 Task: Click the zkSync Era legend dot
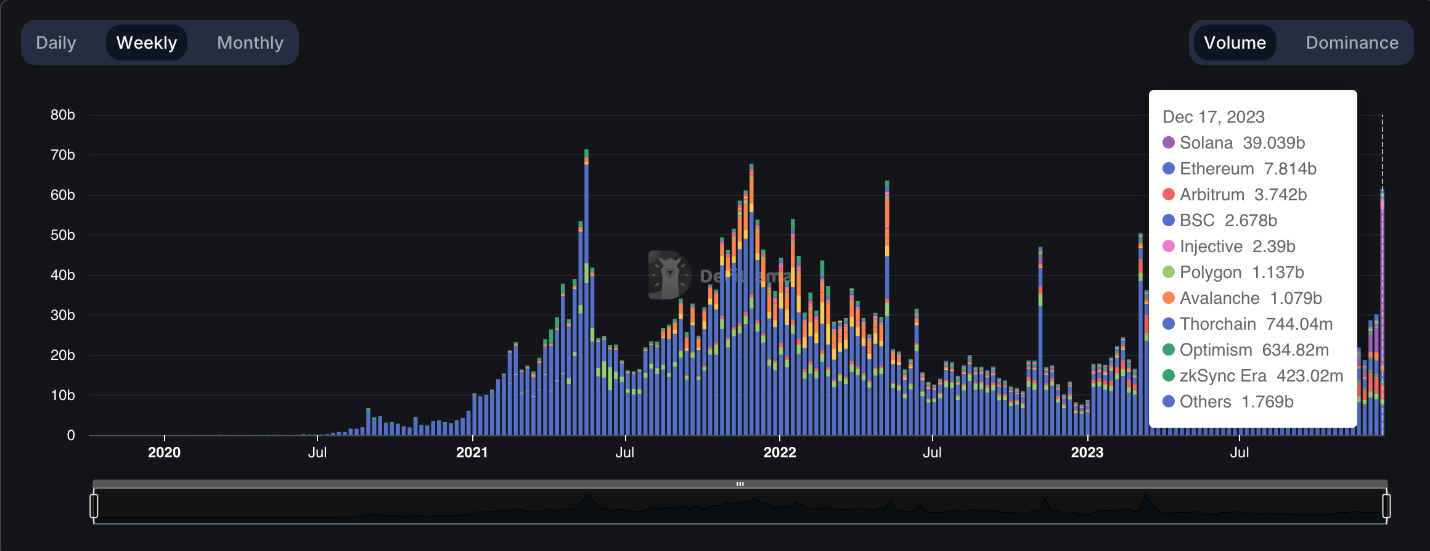[x=1168, y=377]
